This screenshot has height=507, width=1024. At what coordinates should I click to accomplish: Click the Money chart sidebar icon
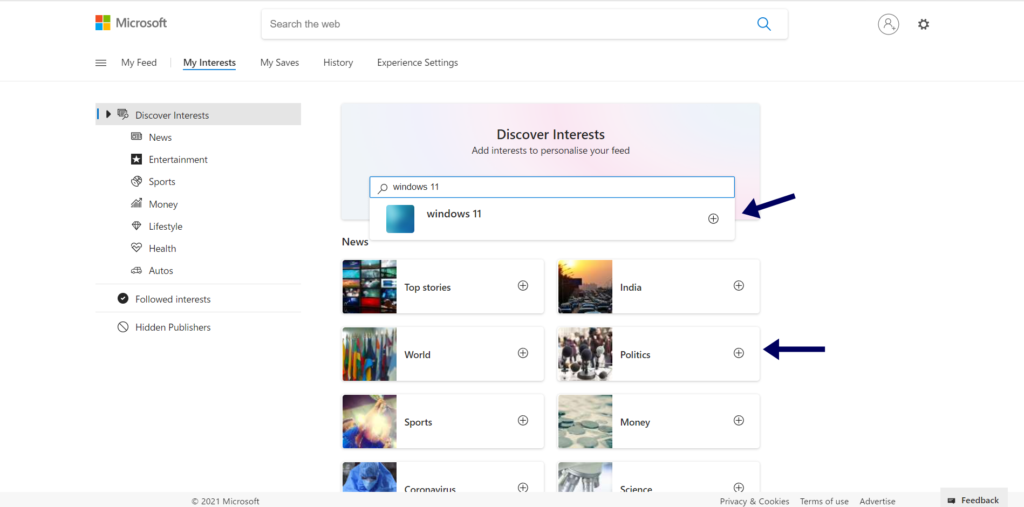(136, 203)
